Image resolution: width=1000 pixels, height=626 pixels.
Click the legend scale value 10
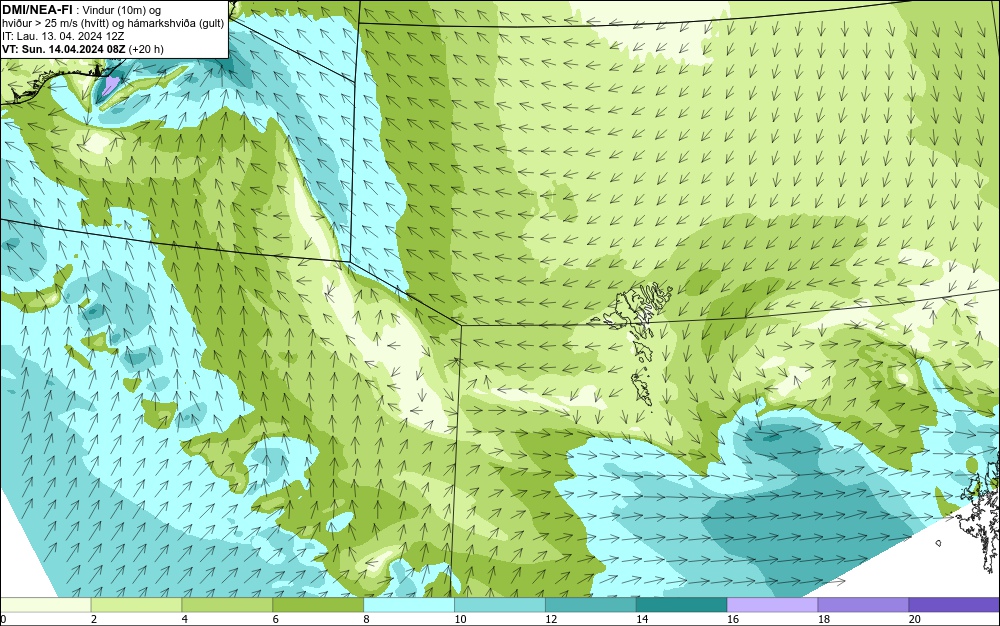(x=460, y=619)
